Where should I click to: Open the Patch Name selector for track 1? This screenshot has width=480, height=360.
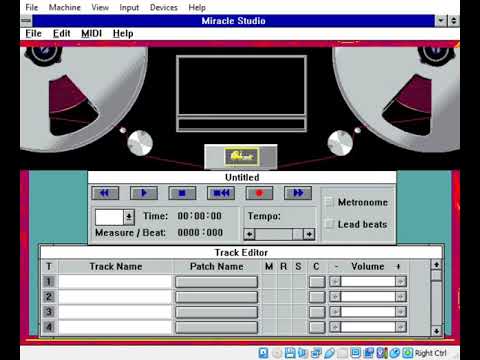tap(217, 282)
